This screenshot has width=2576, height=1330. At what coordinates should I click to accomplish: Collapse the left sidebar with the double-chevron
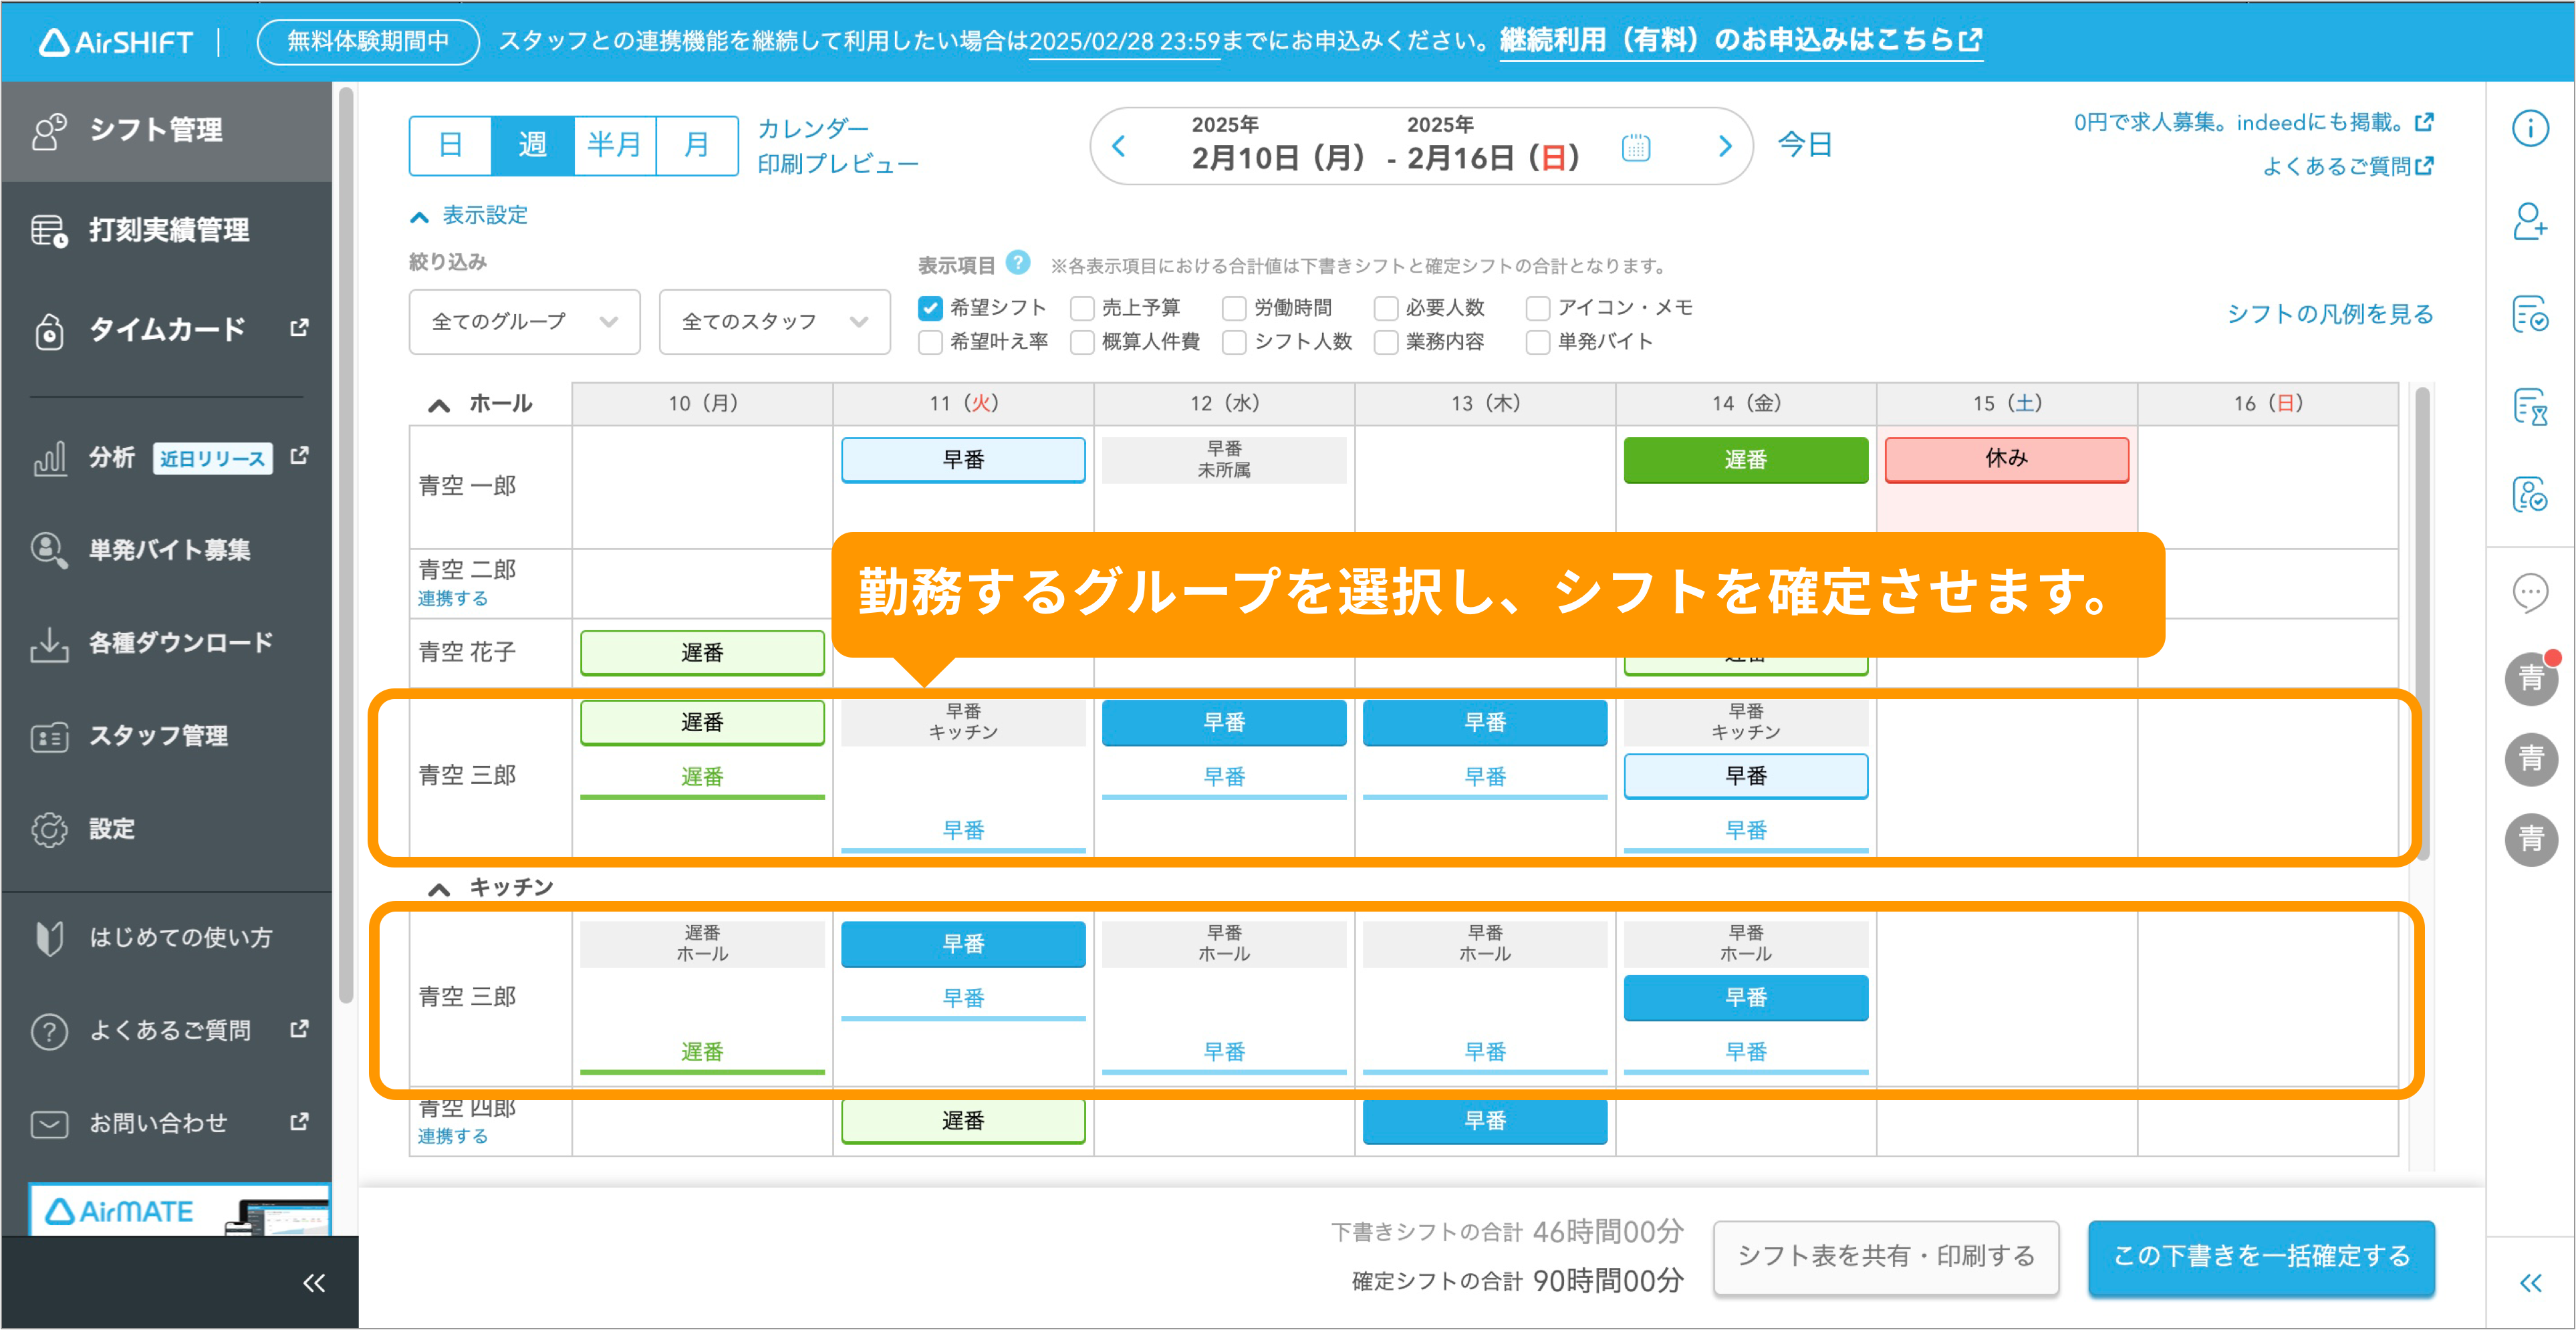[314, 1283]
